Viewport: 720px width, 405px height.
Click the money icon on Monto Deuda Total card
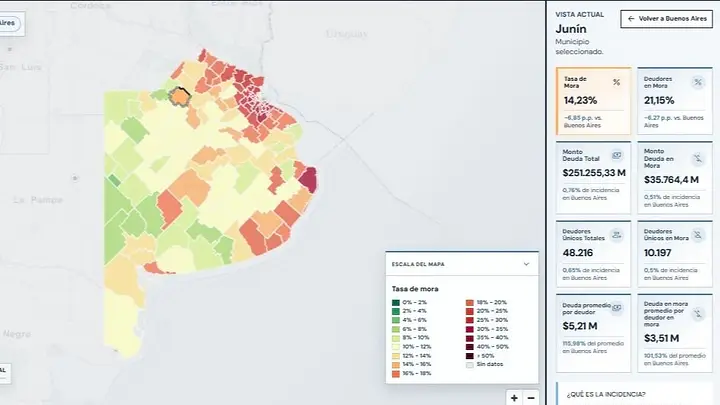pos(616,155)
